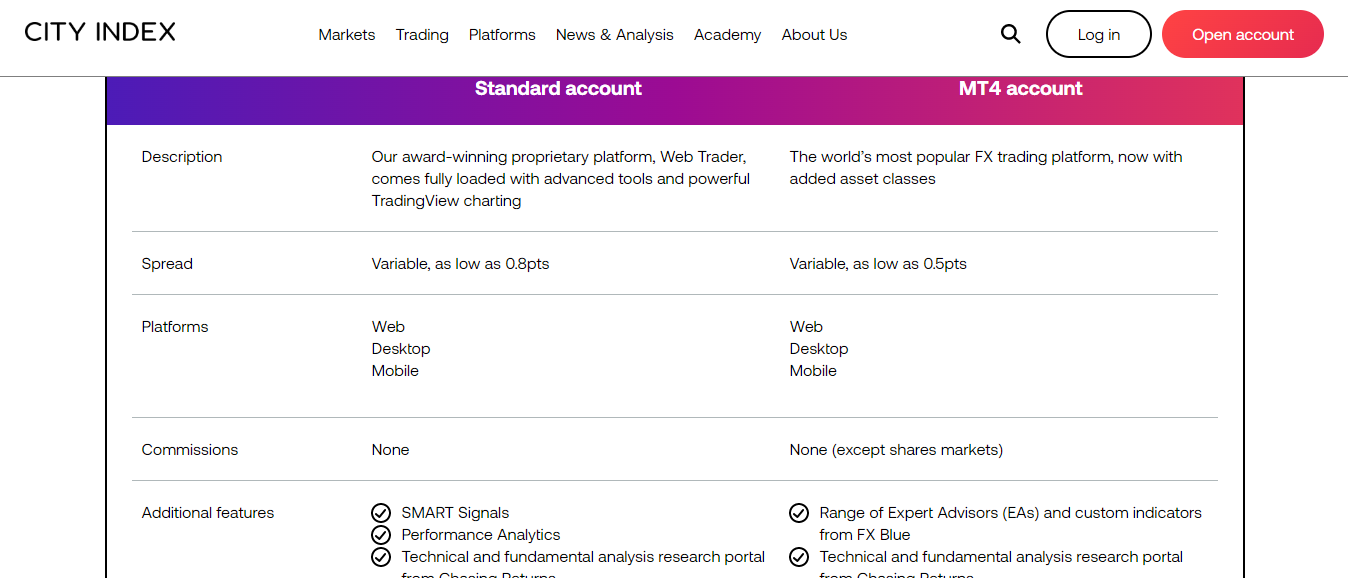Click the search magnifier icon
The width and height of the screenshot is (1348, 578).
pyautogui.click(x=1010, y=34)
